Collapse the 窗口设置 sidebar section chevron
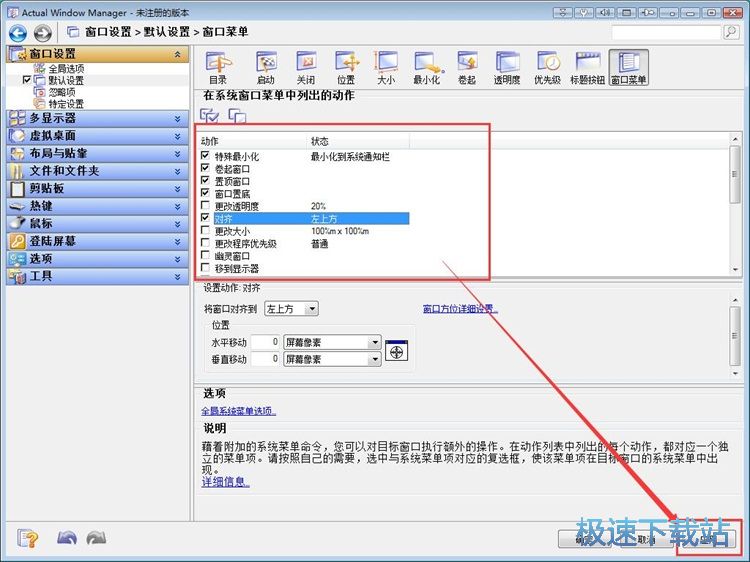This screenshot has height=562, width=750. (x=177, y=54)
